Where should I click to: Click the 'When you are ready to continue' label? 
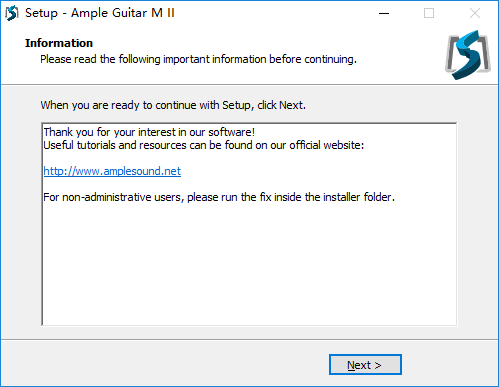(173, 105)
